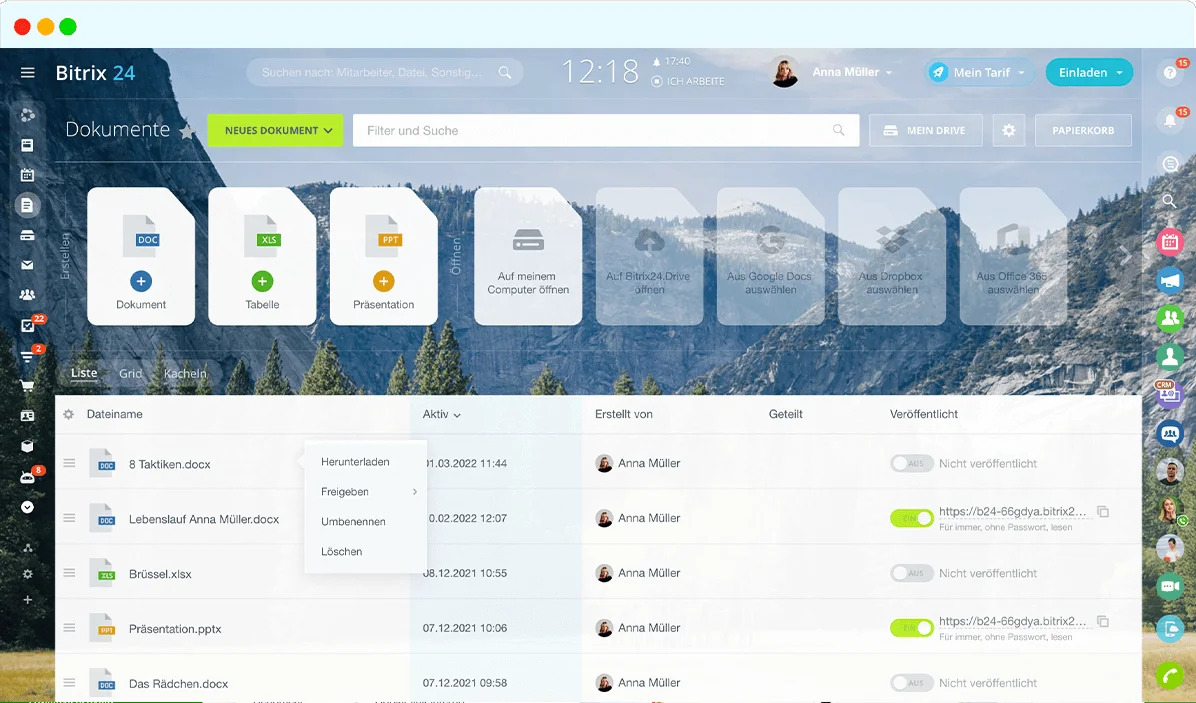1196x703 pixels.
Task: Open row menu for Brüssel.xlsx
Action: point(69,573)
